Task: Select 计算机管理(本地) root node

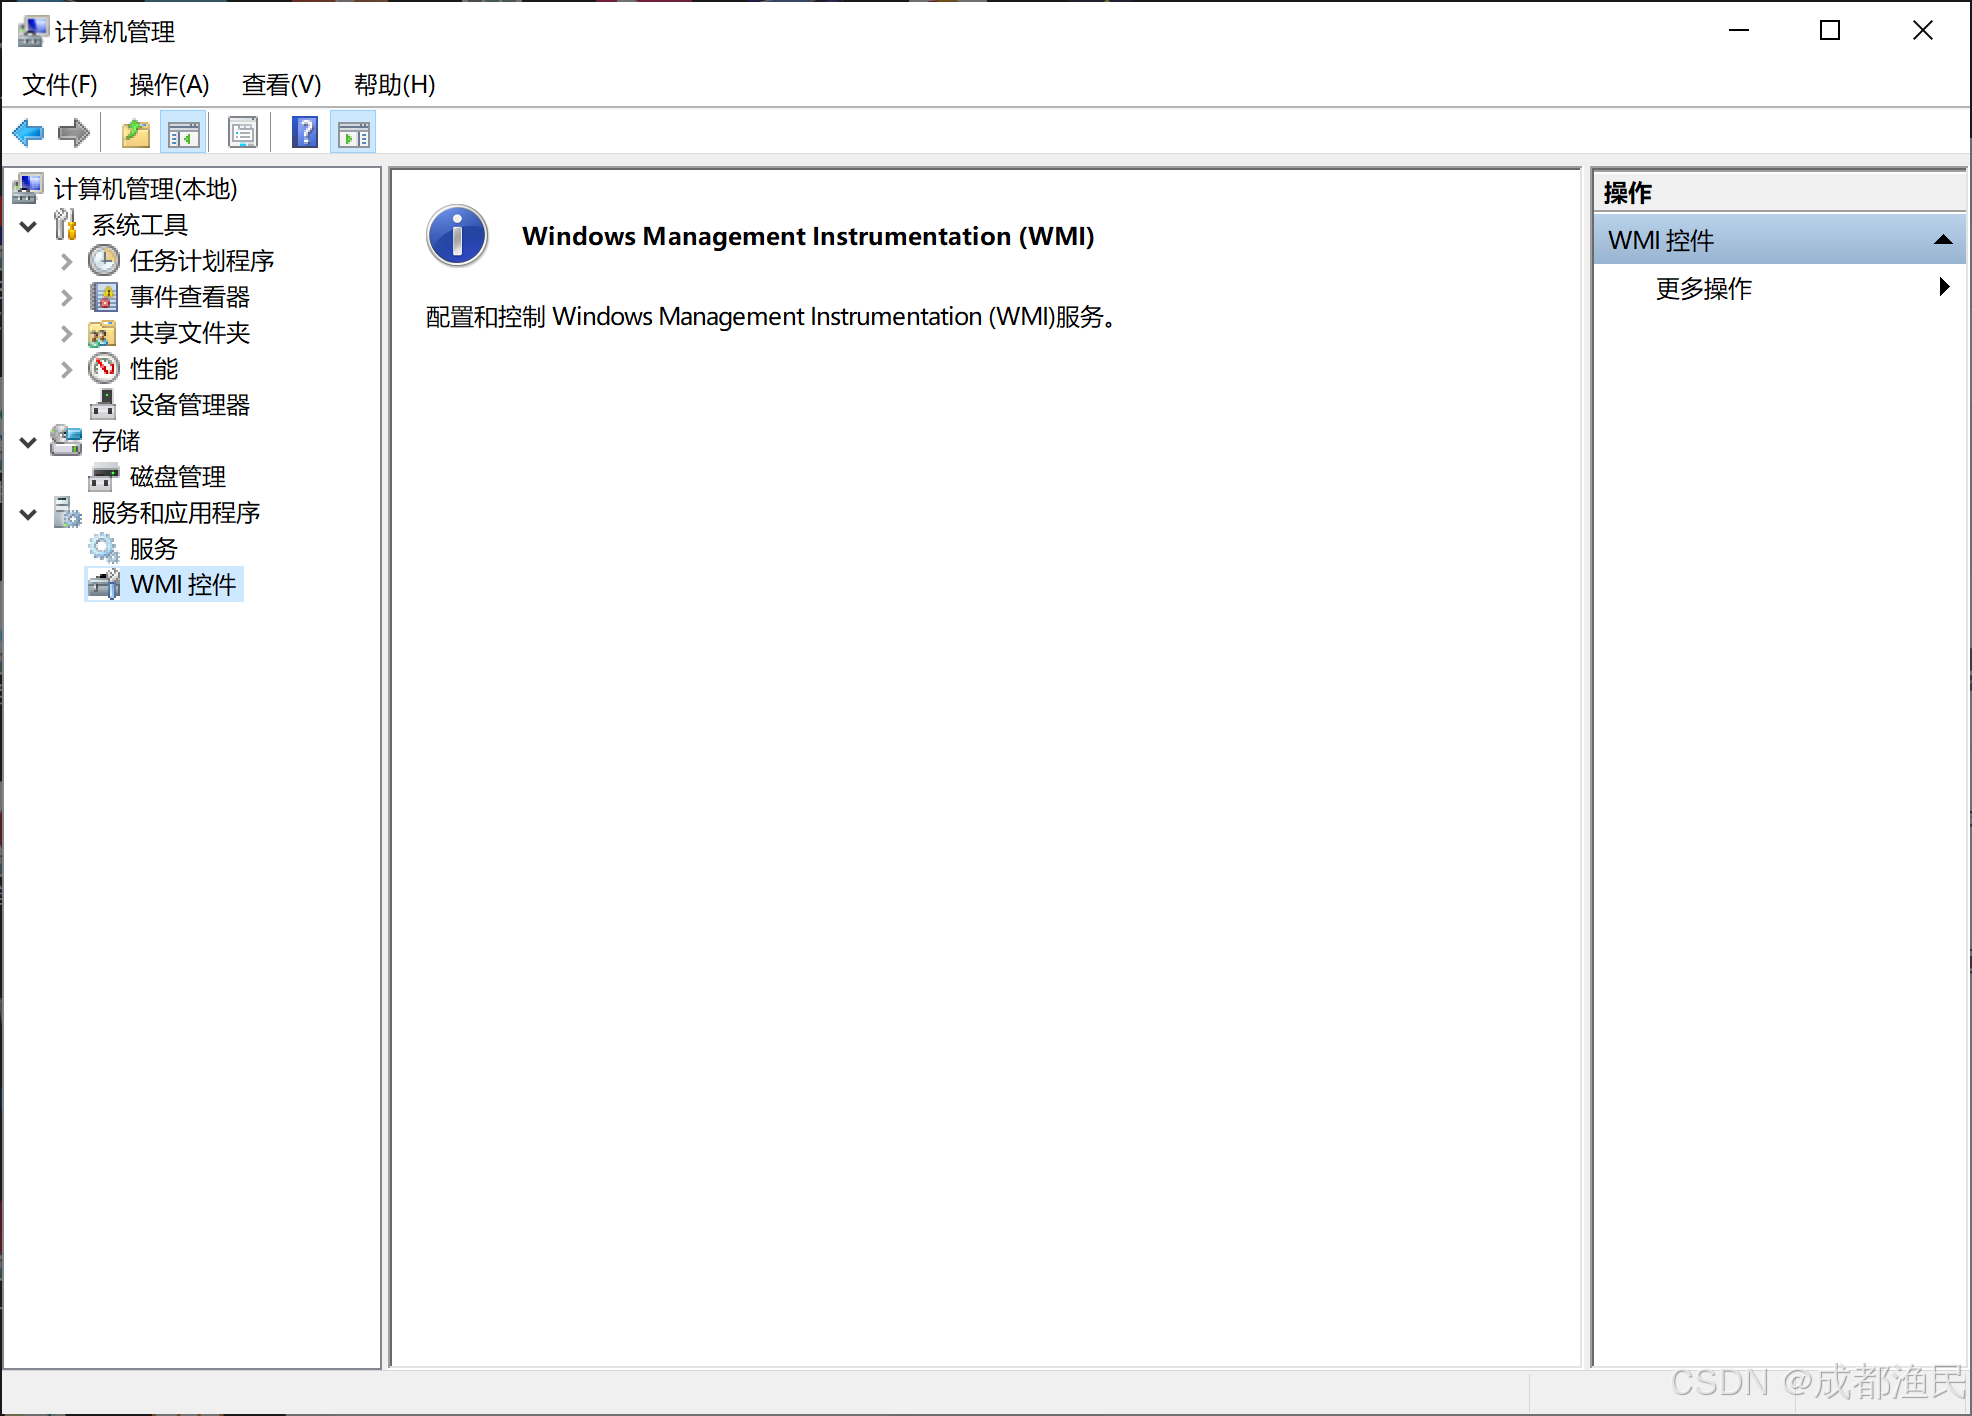Action: pos(145,189)
